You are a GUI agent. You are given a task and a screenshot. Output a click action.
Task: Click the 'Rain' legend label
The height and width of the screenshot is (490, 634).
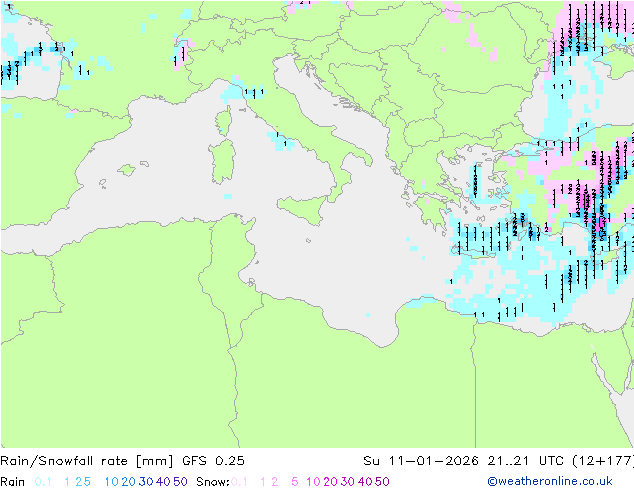tap(13, 482)
